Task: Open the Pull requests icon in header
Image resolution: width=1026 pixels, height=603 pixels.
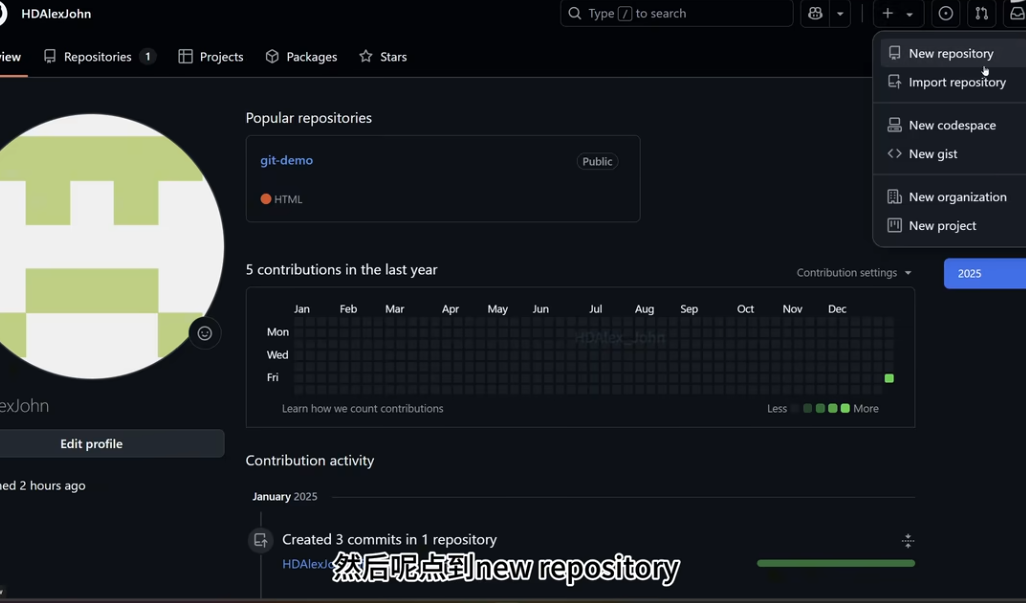Action: [x=982, y=13]
